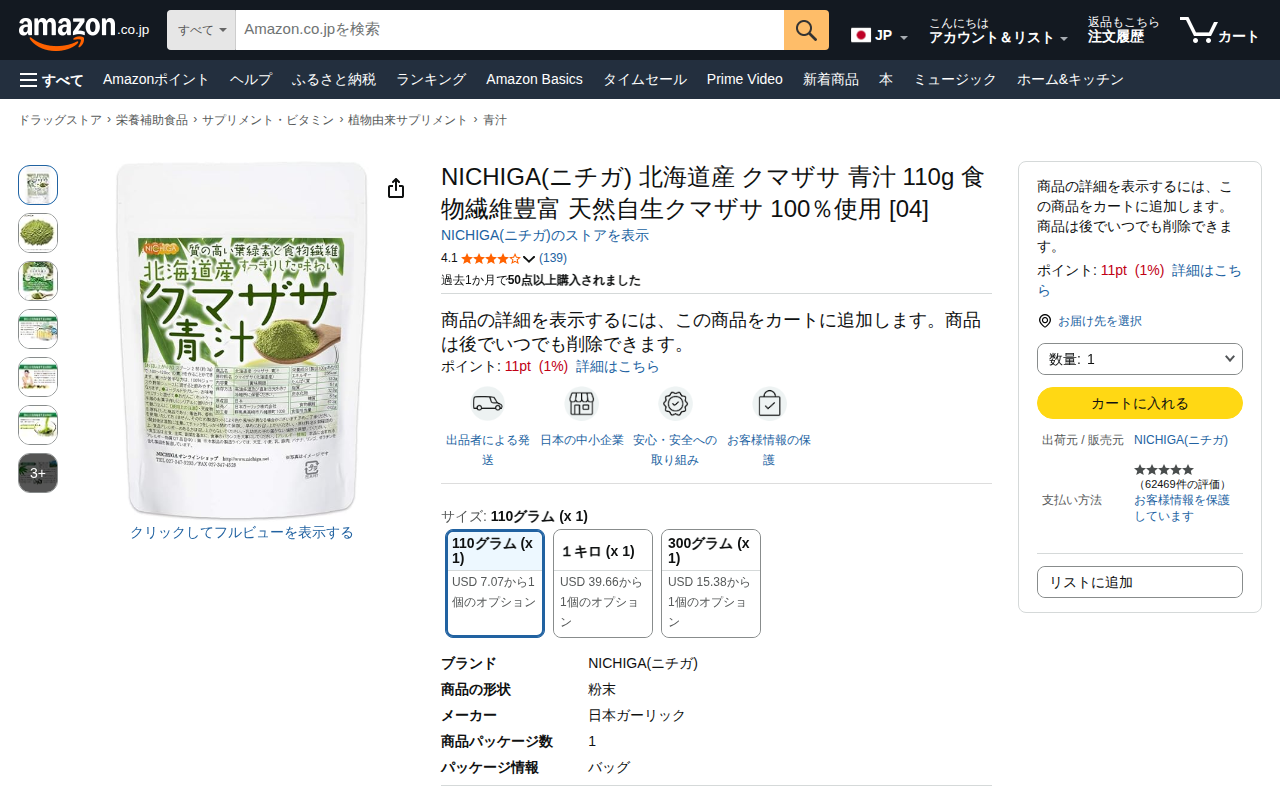
Task: Select the 110グラム (x 1) size option
Action: pyautogui.click(x=495, y=583)
